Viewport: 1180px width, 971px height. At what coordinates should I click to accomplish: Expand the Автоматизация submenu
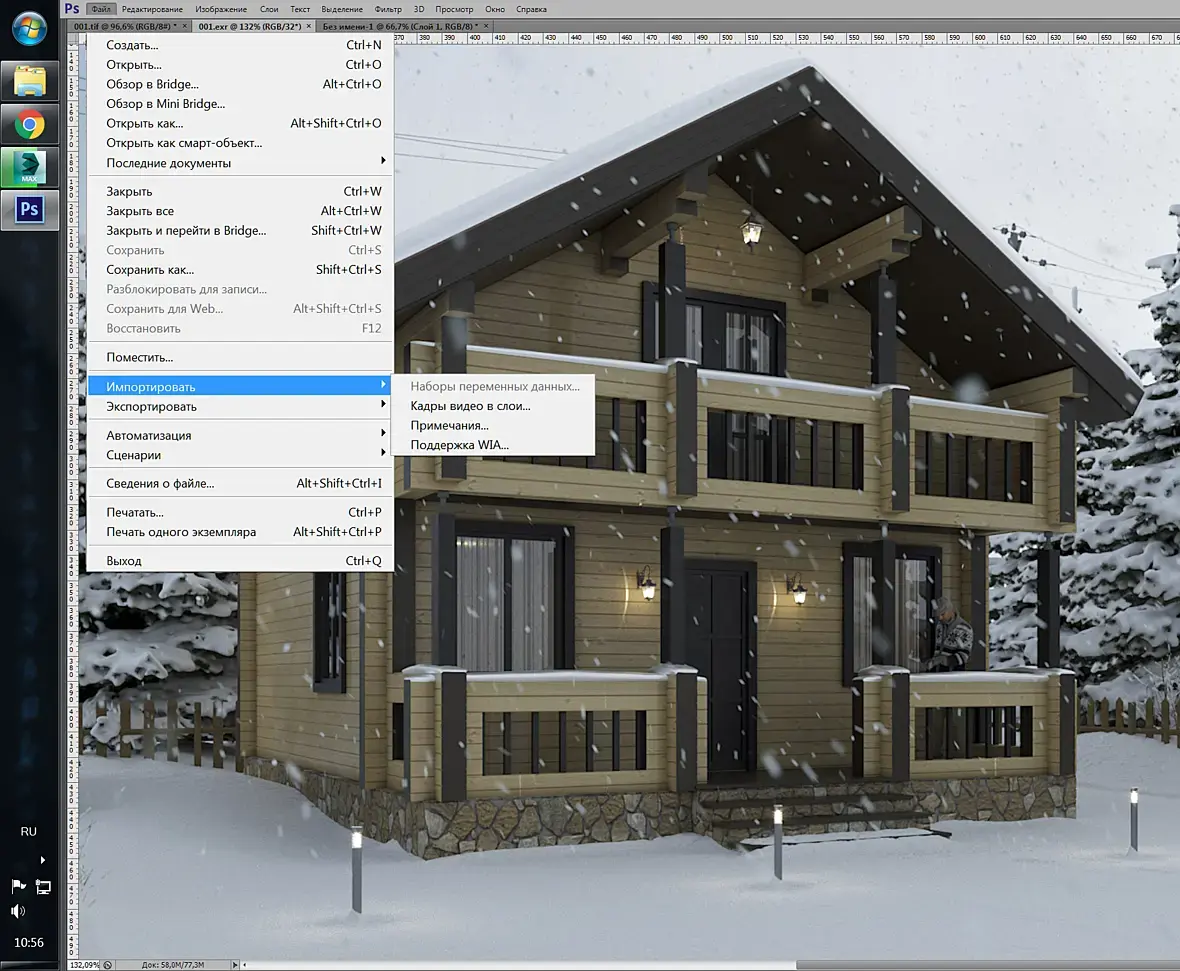240,435
